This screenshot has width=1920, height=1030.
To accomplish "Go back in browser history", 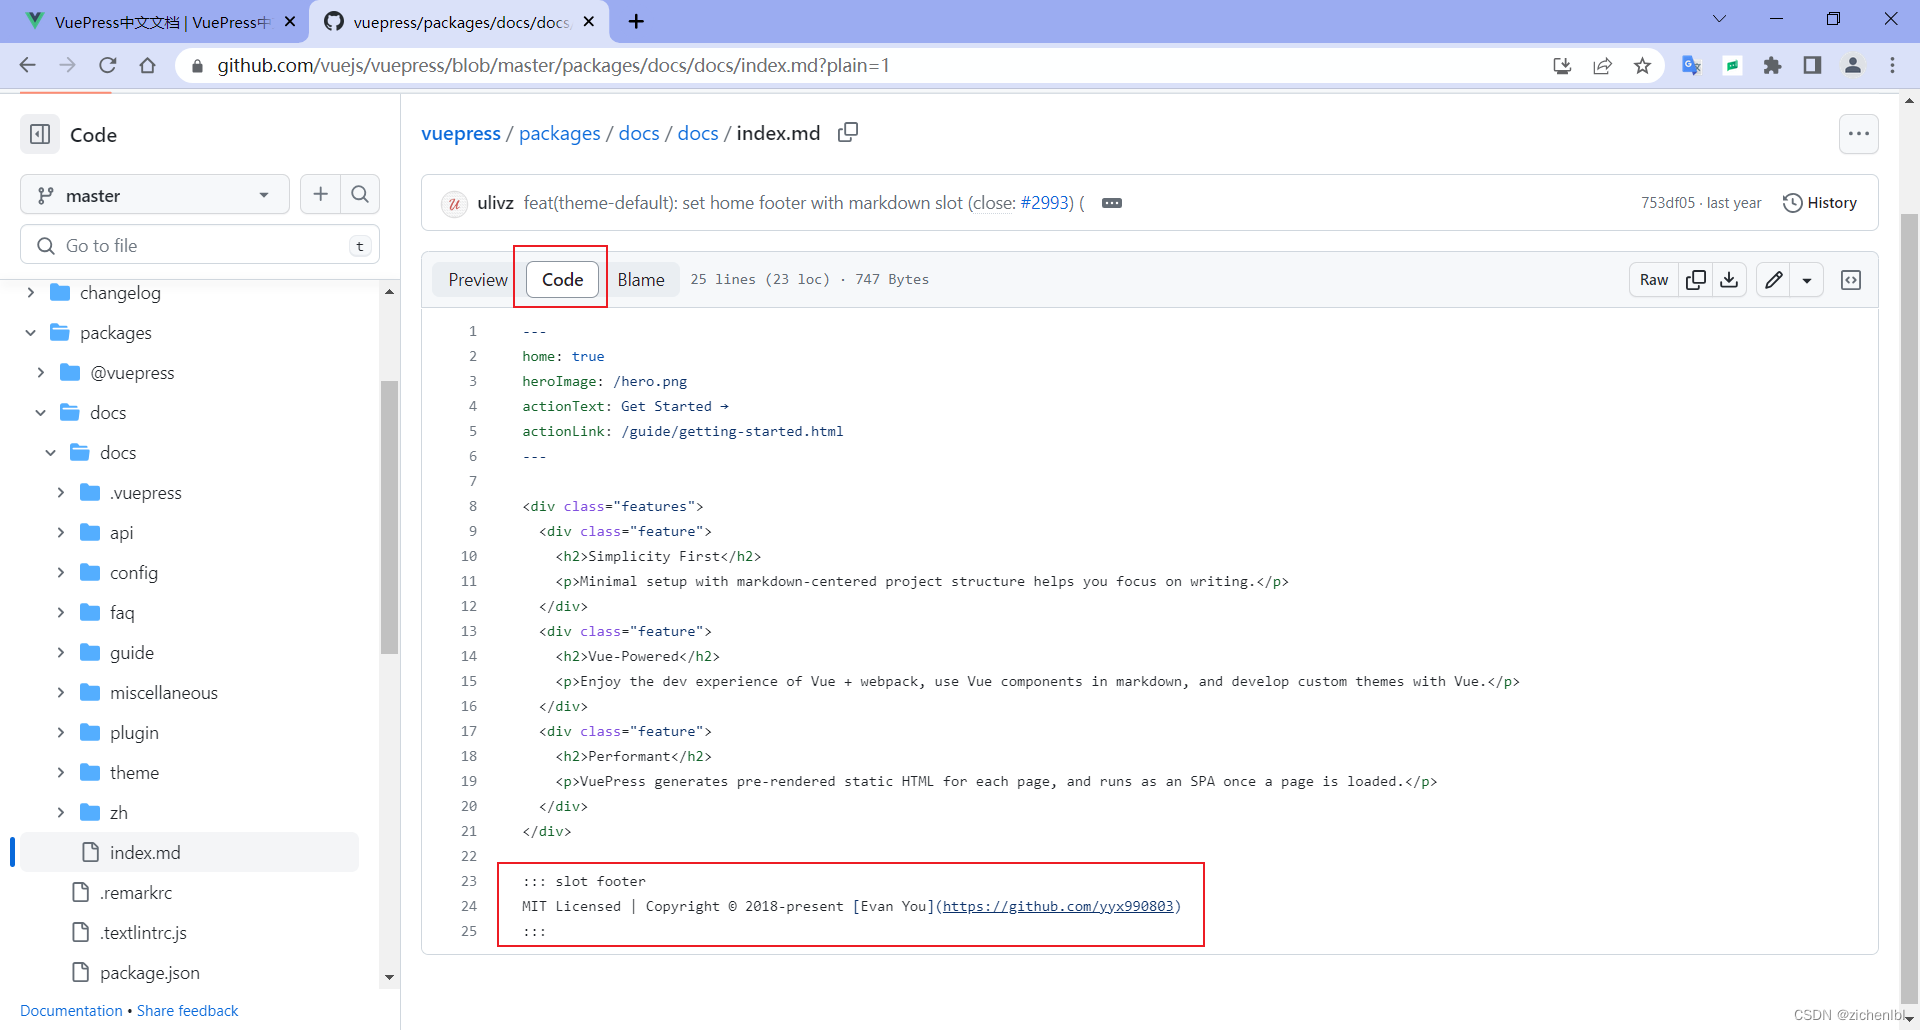I will [x=28, y=65].
